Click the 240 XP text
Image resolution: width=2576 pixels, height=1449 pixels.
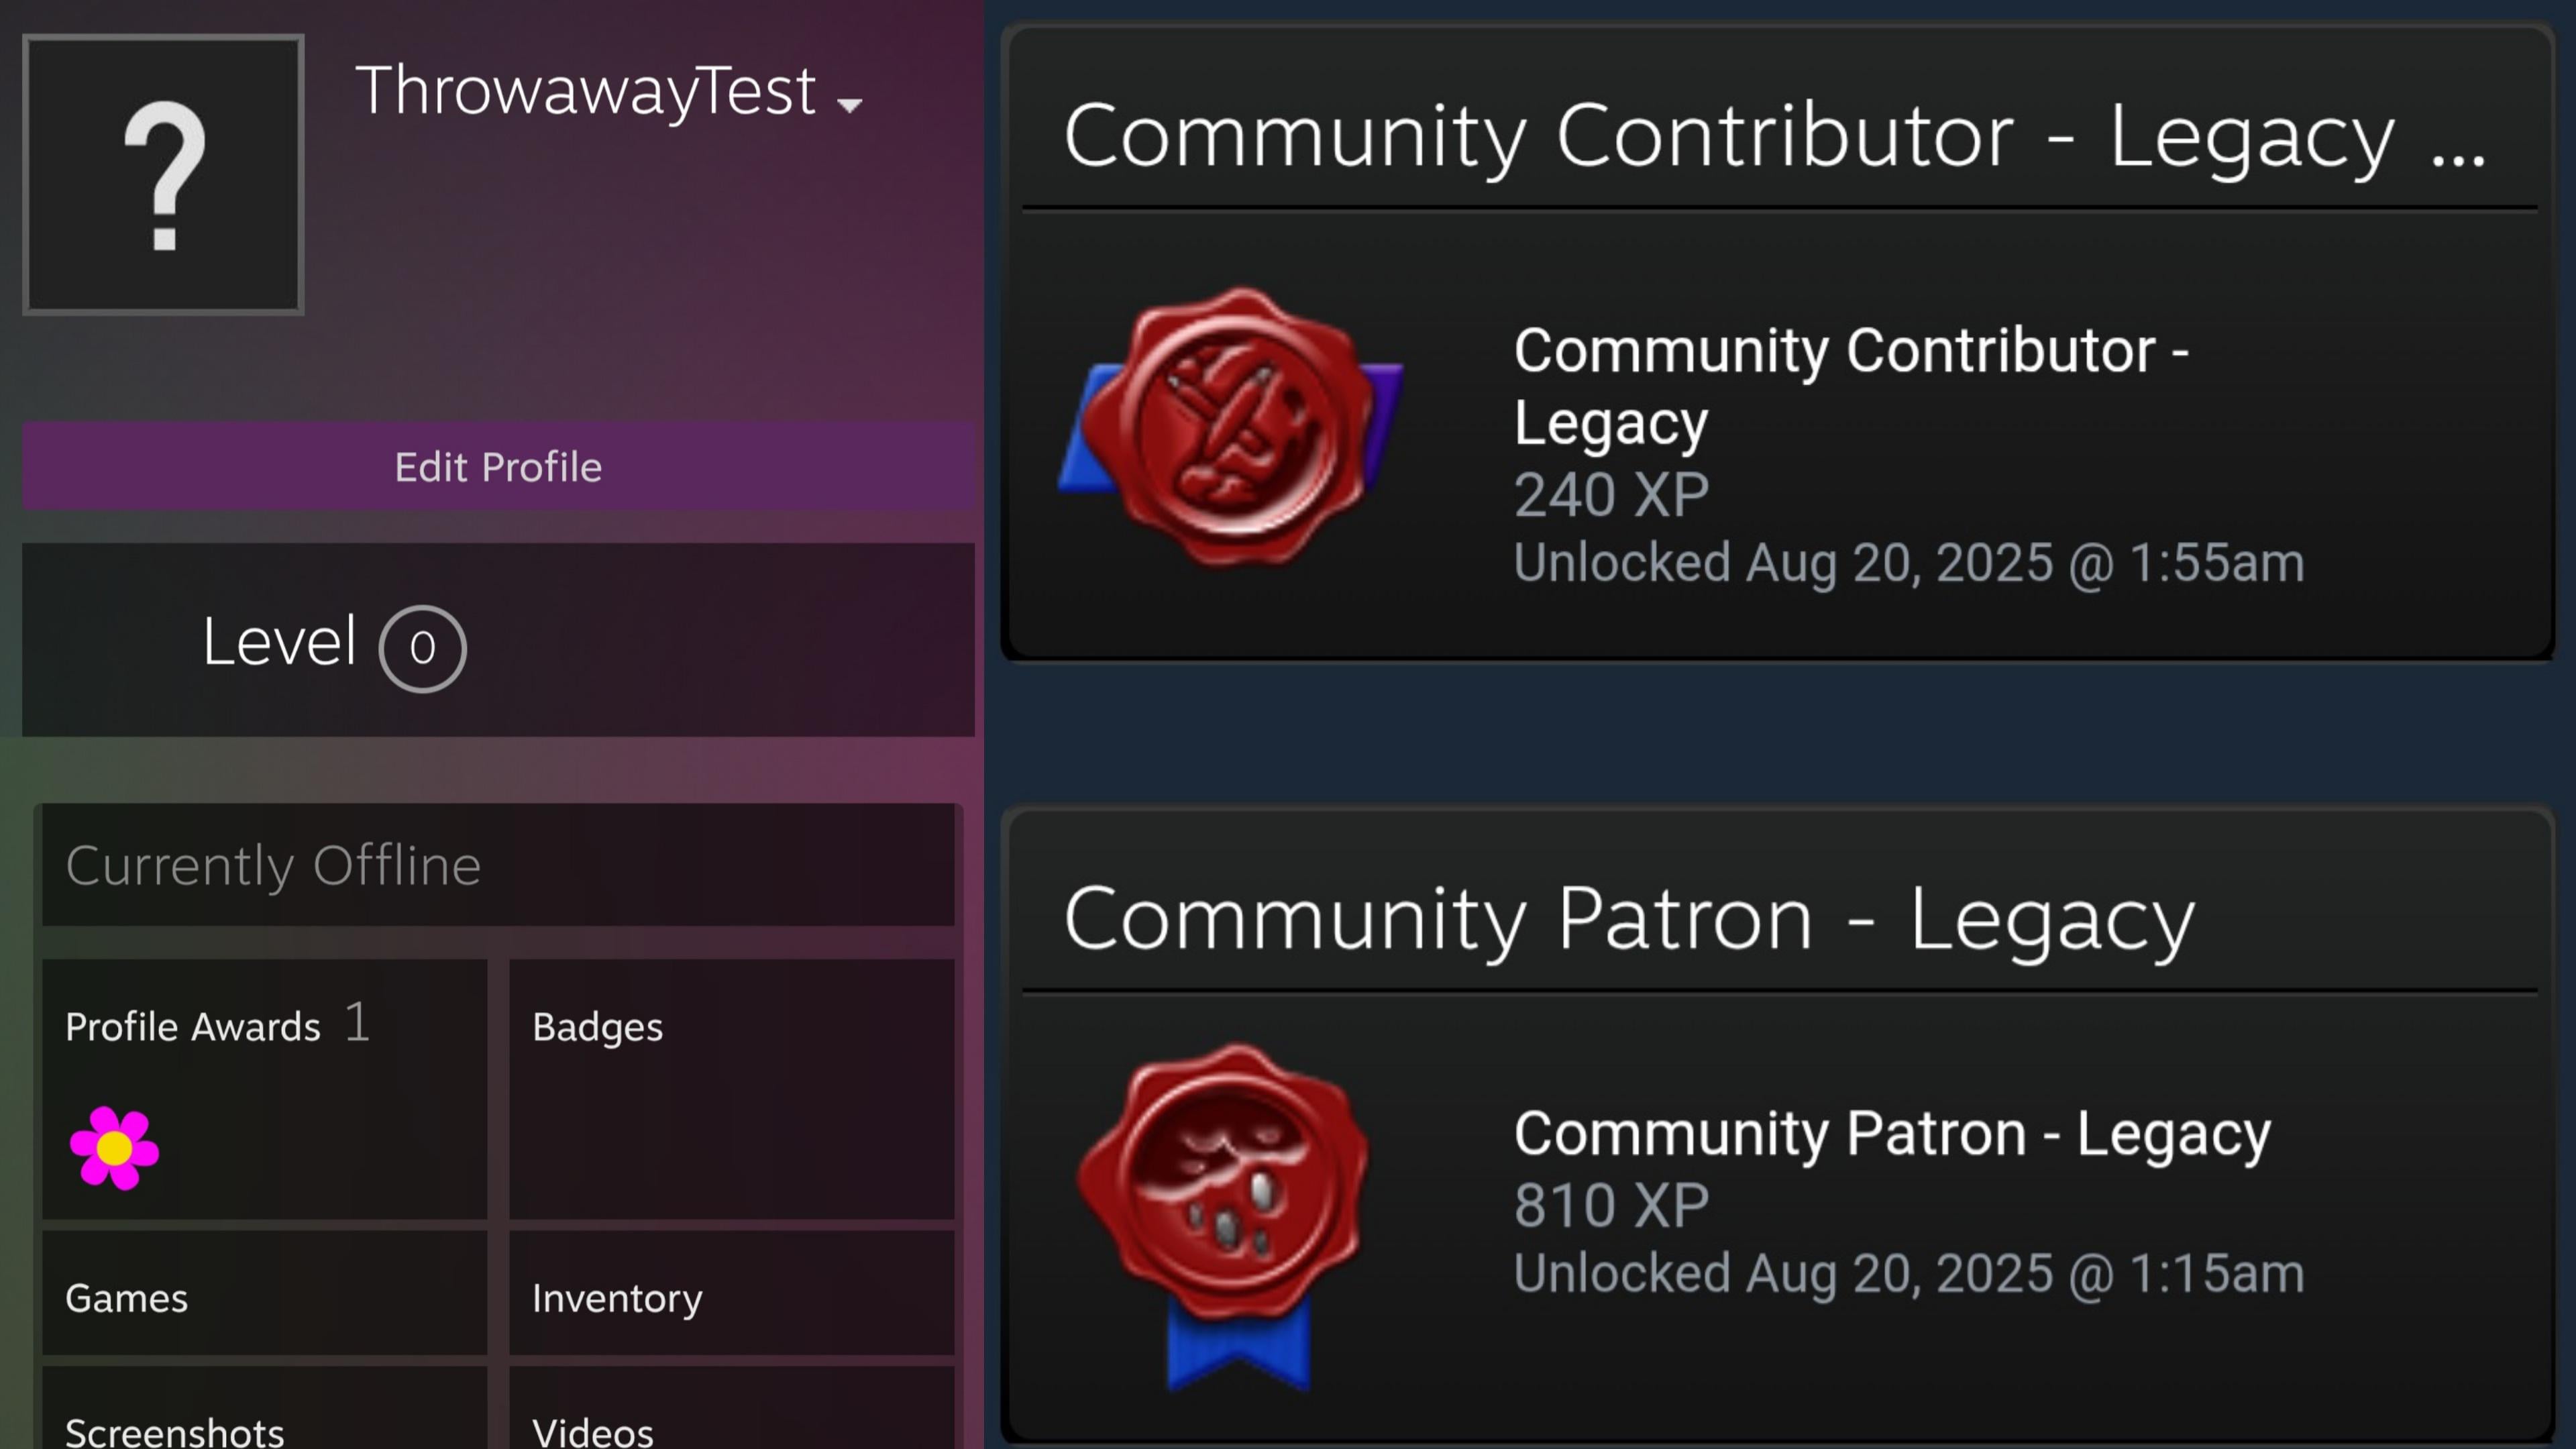1611,495
